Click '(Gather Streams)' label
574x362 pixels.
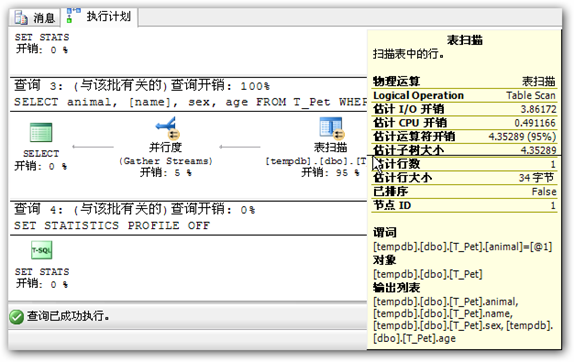coord(165,161)
